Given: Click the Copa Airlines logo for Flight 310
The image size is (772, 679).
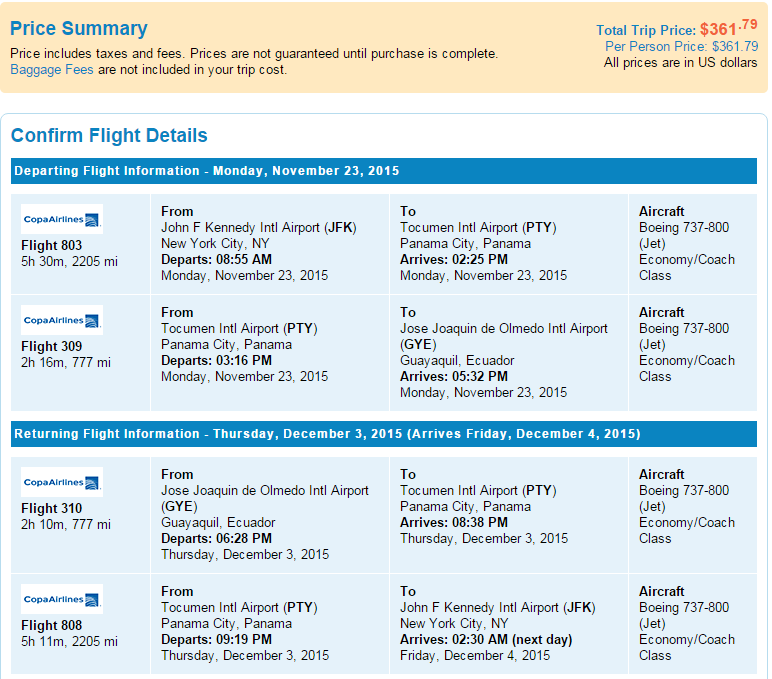Looking at the screenshot, I should coord(62,482).
